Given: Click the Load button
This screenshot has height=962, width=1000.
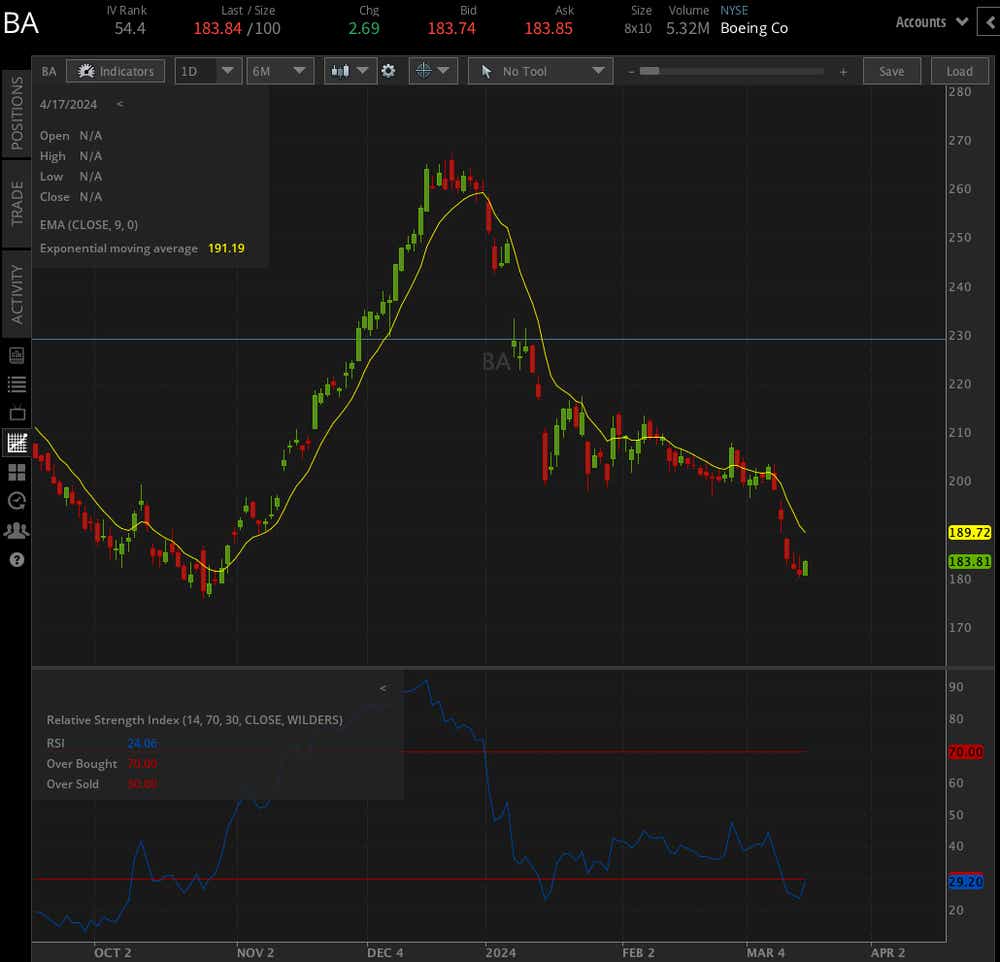Looking at the screenshot, I should [959, 71].
